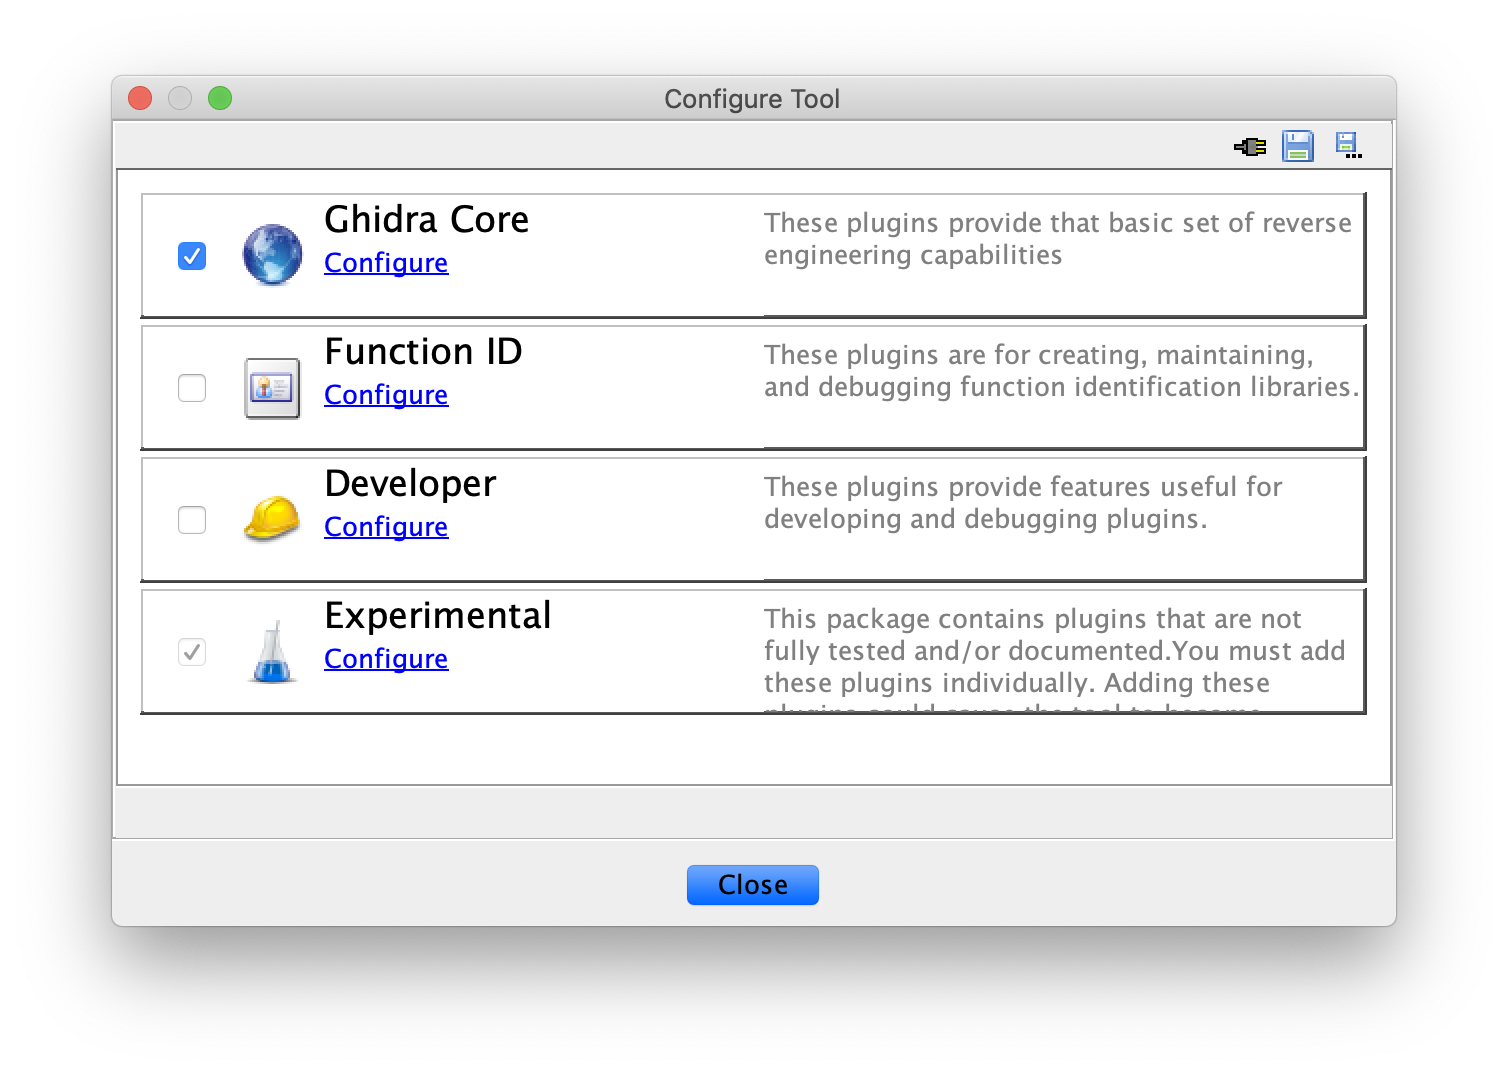Select the Ghidra Core description text
Viewport: 1508px width, 1074px height.
point(1057,238)
